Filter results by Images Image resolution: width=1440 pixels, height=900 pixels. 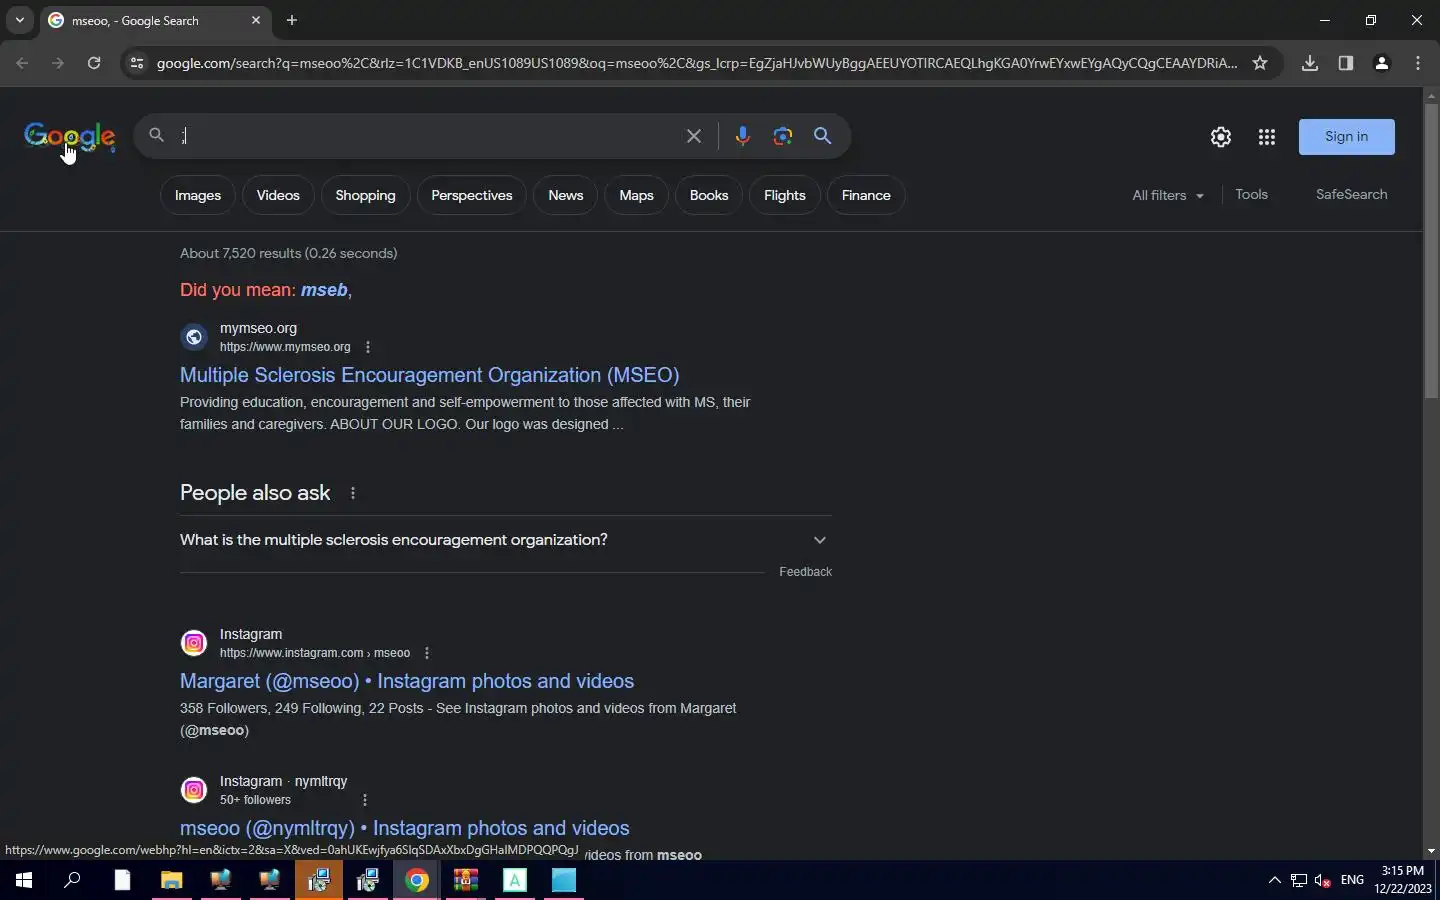click(x=198, y=195)
